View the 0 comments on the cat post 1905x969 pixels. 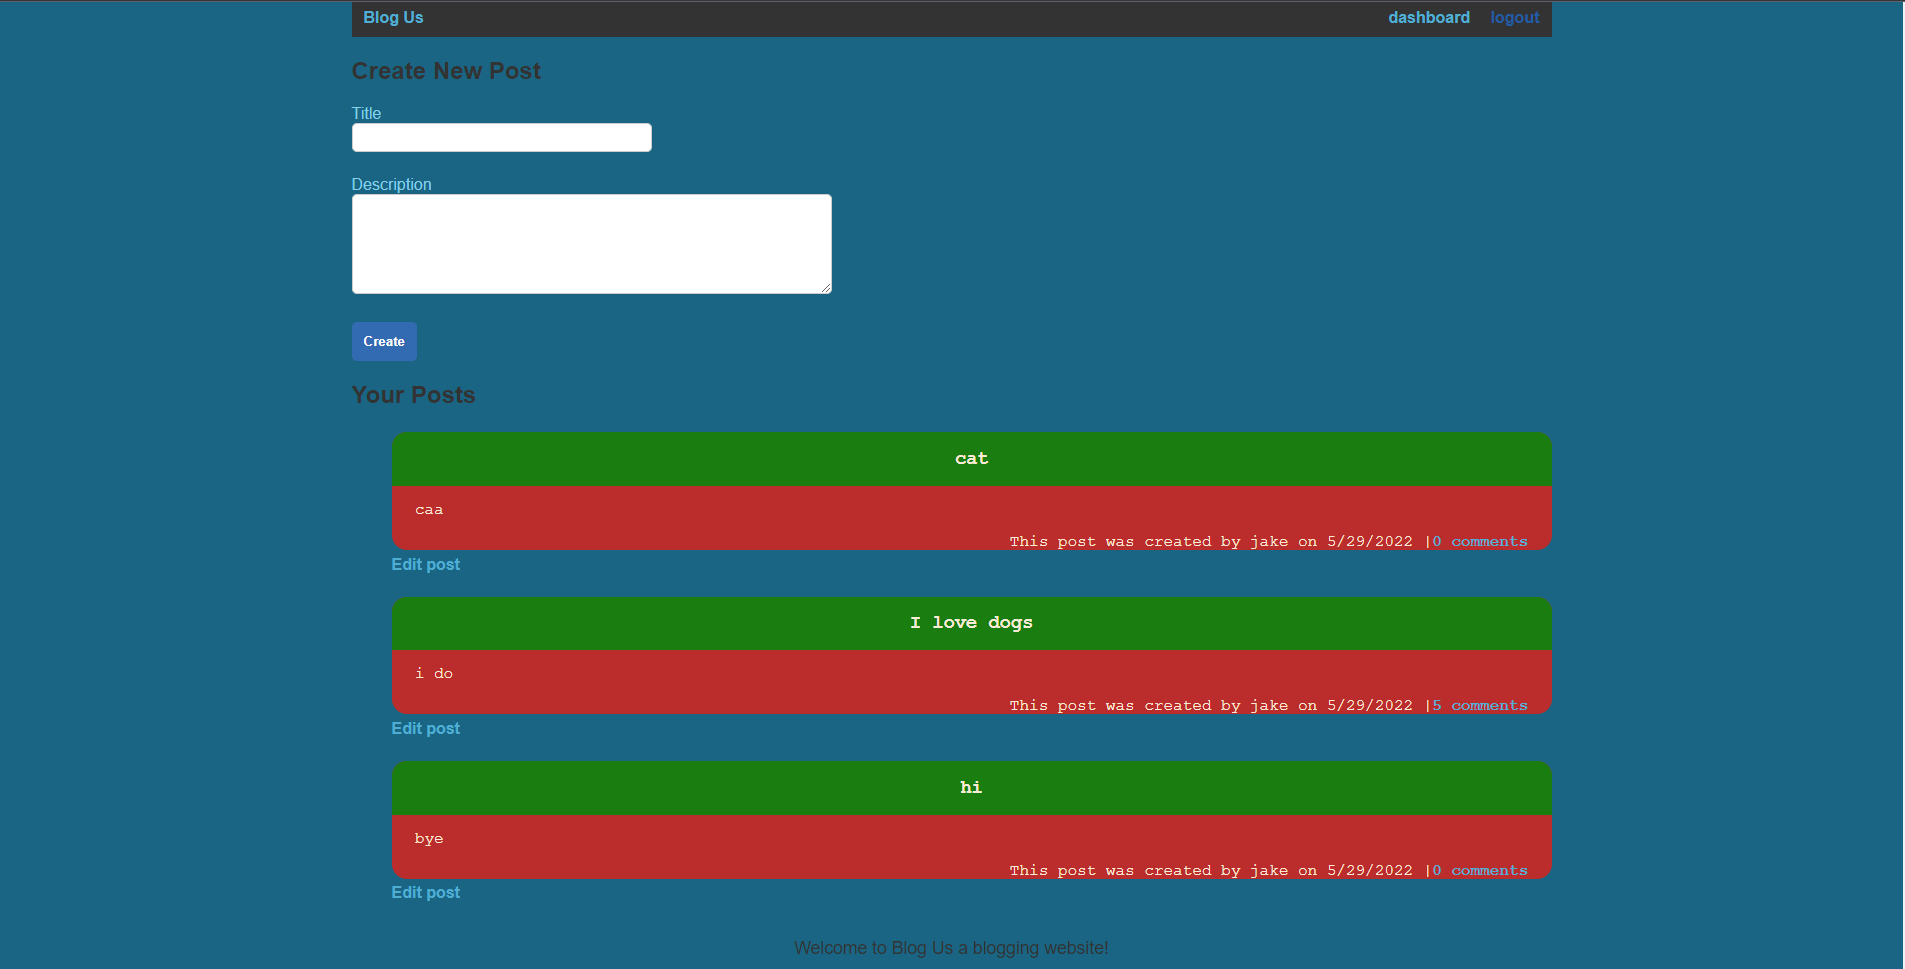(x=1481, y=540)
